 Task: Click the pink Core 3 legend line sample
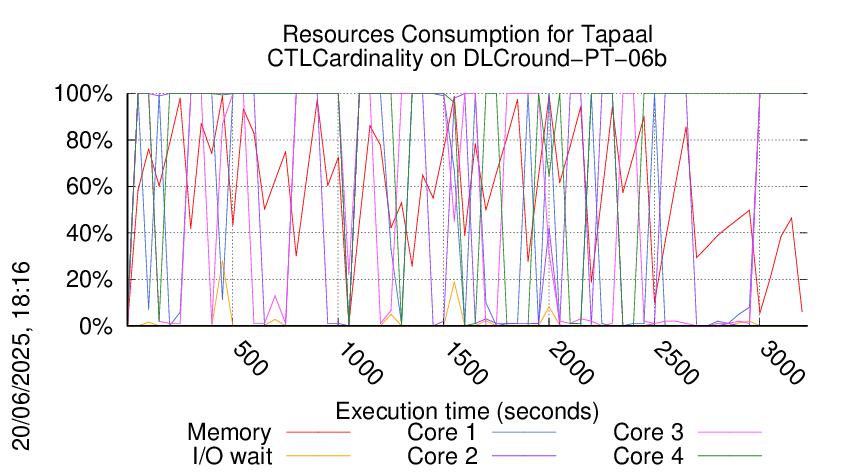tap(730, 433)
